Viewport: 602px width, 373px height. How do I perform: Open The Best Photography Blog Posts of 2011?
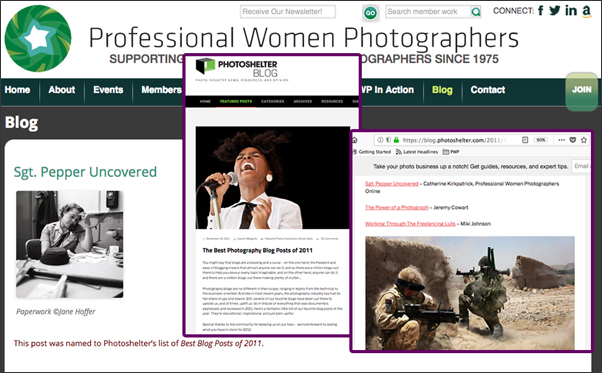click(258, 250)
